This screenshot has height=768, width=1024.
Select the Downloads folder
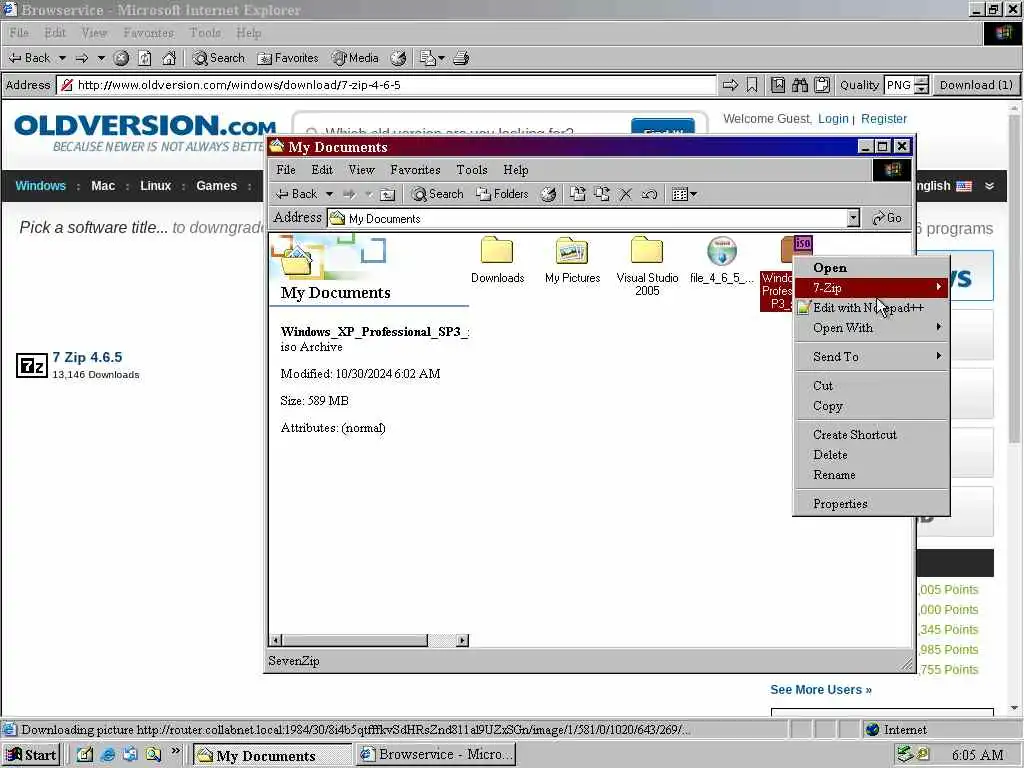pyautogui.click(x=498, y=260)
